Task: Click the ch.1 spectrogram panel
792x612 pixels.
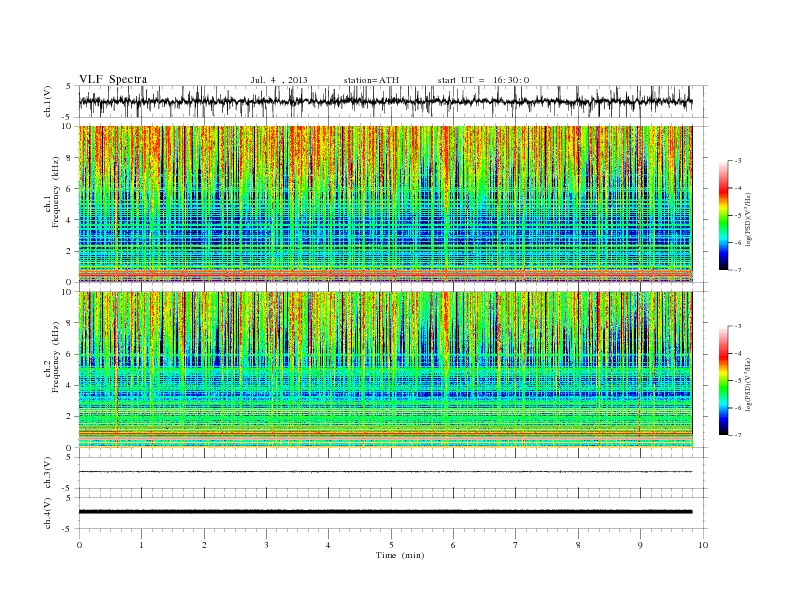Action: [x=385, y=204]
